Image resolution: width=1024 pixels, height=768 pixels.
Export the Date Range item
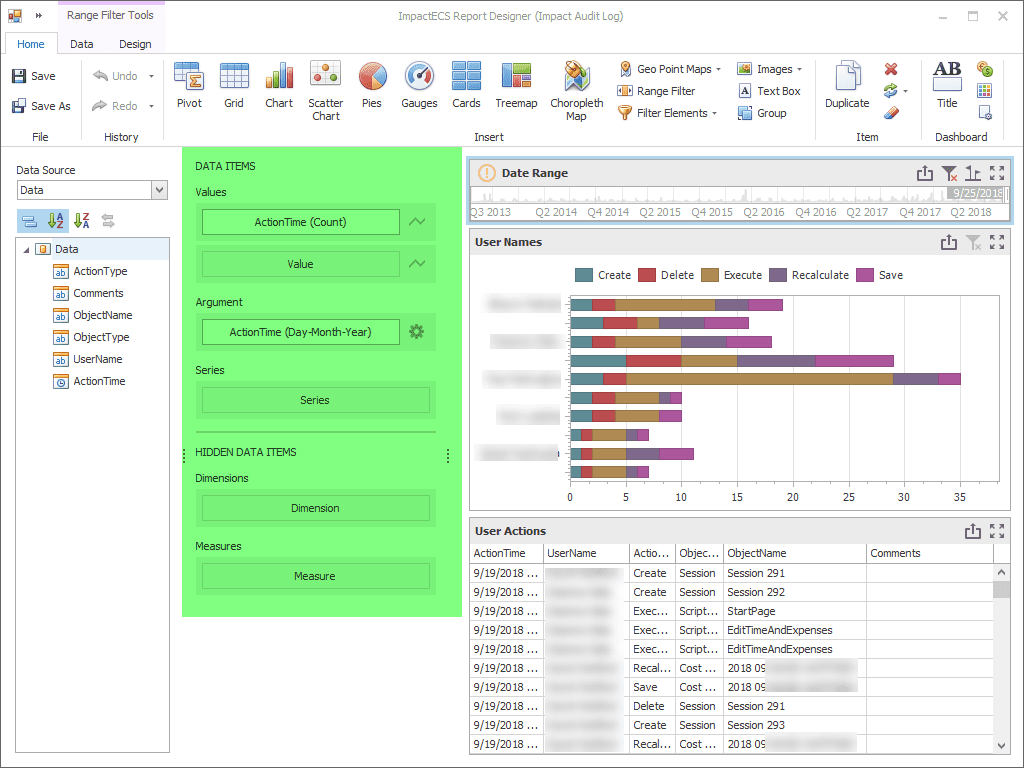[x=925, y=173]
